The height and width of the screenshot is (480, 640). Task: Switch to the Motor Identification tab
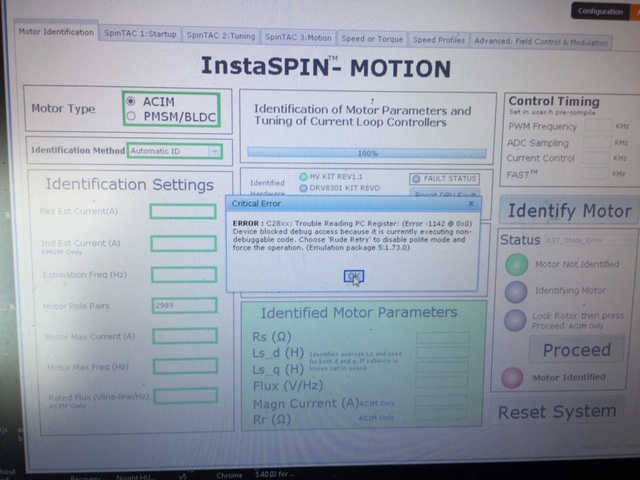pyautogui.click(x=56, y=31)
